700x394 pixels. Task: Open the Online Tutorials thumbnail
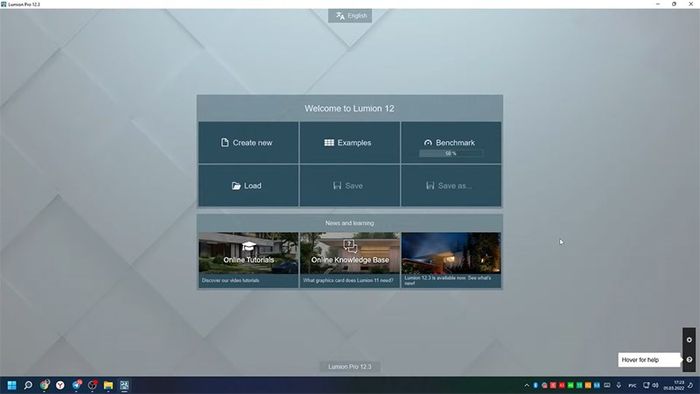[x=249, y=253]
